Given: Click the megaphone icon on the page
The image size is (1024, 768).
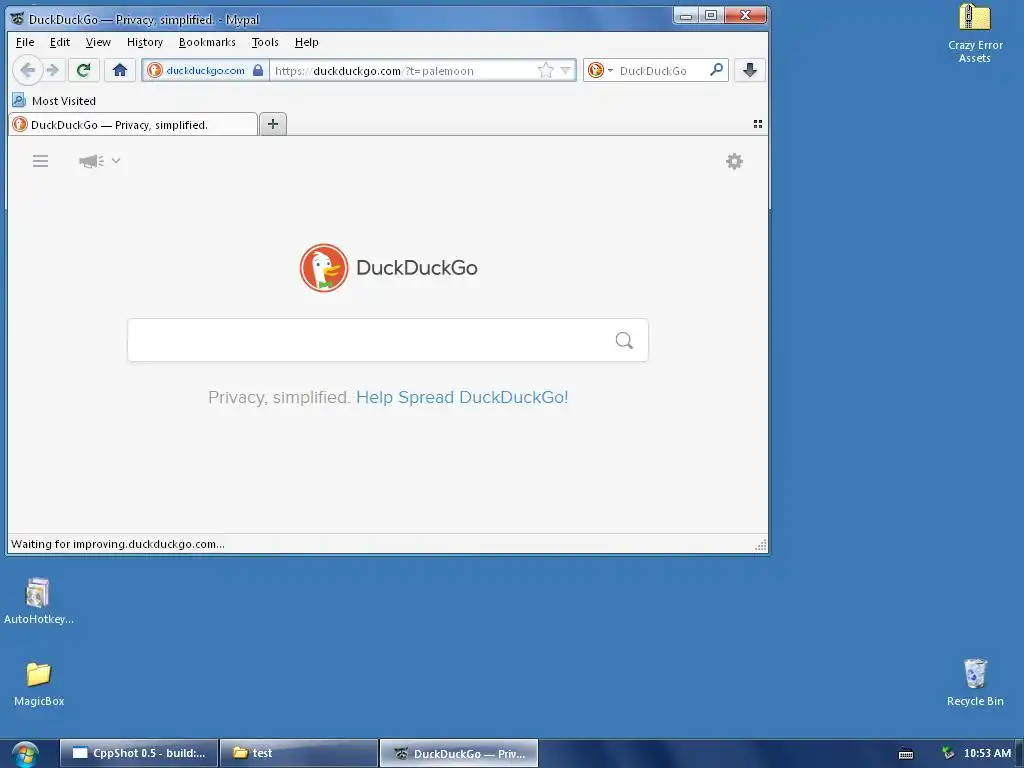Looking at the screenshot, I should coord(91,161).
